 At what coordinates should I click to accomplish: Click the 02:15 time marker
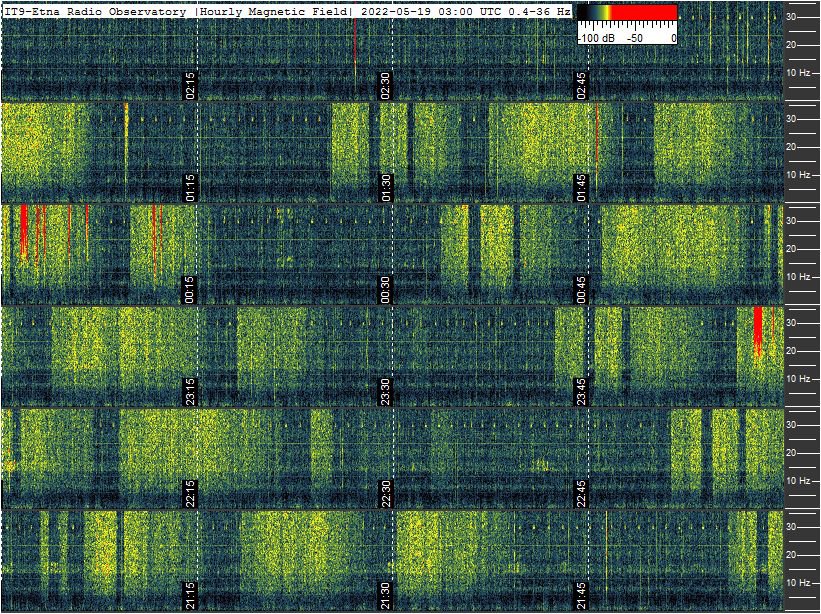tap(190, 85)
